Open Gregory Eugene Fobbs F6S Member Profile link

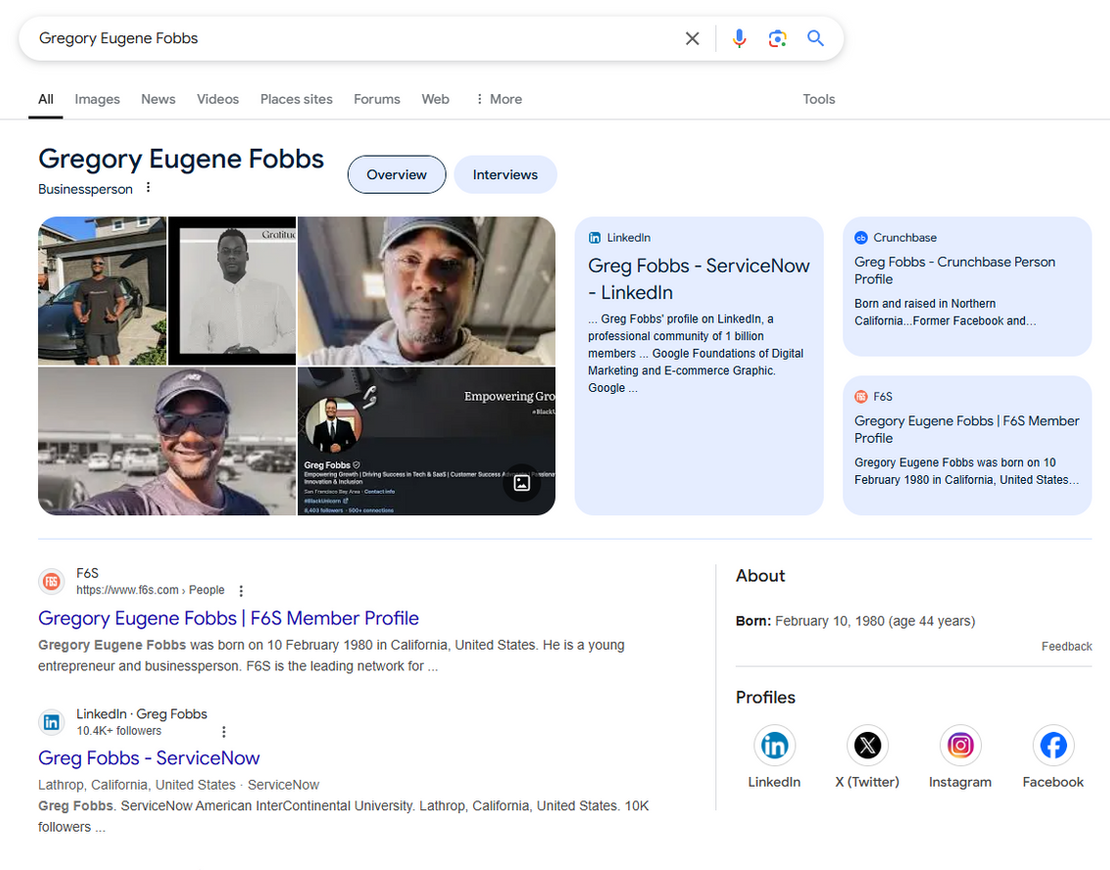tap(229, 618)
